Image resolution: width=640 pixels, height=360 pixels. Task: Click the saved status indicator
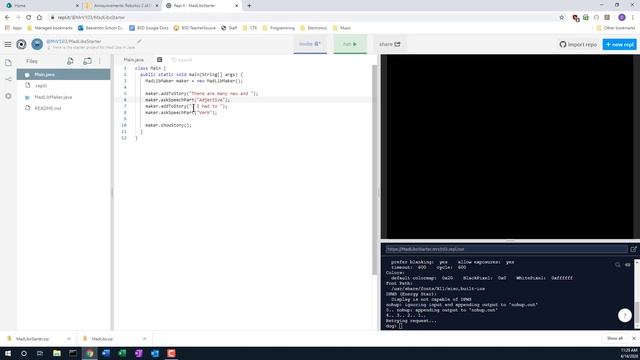(182, 60)
